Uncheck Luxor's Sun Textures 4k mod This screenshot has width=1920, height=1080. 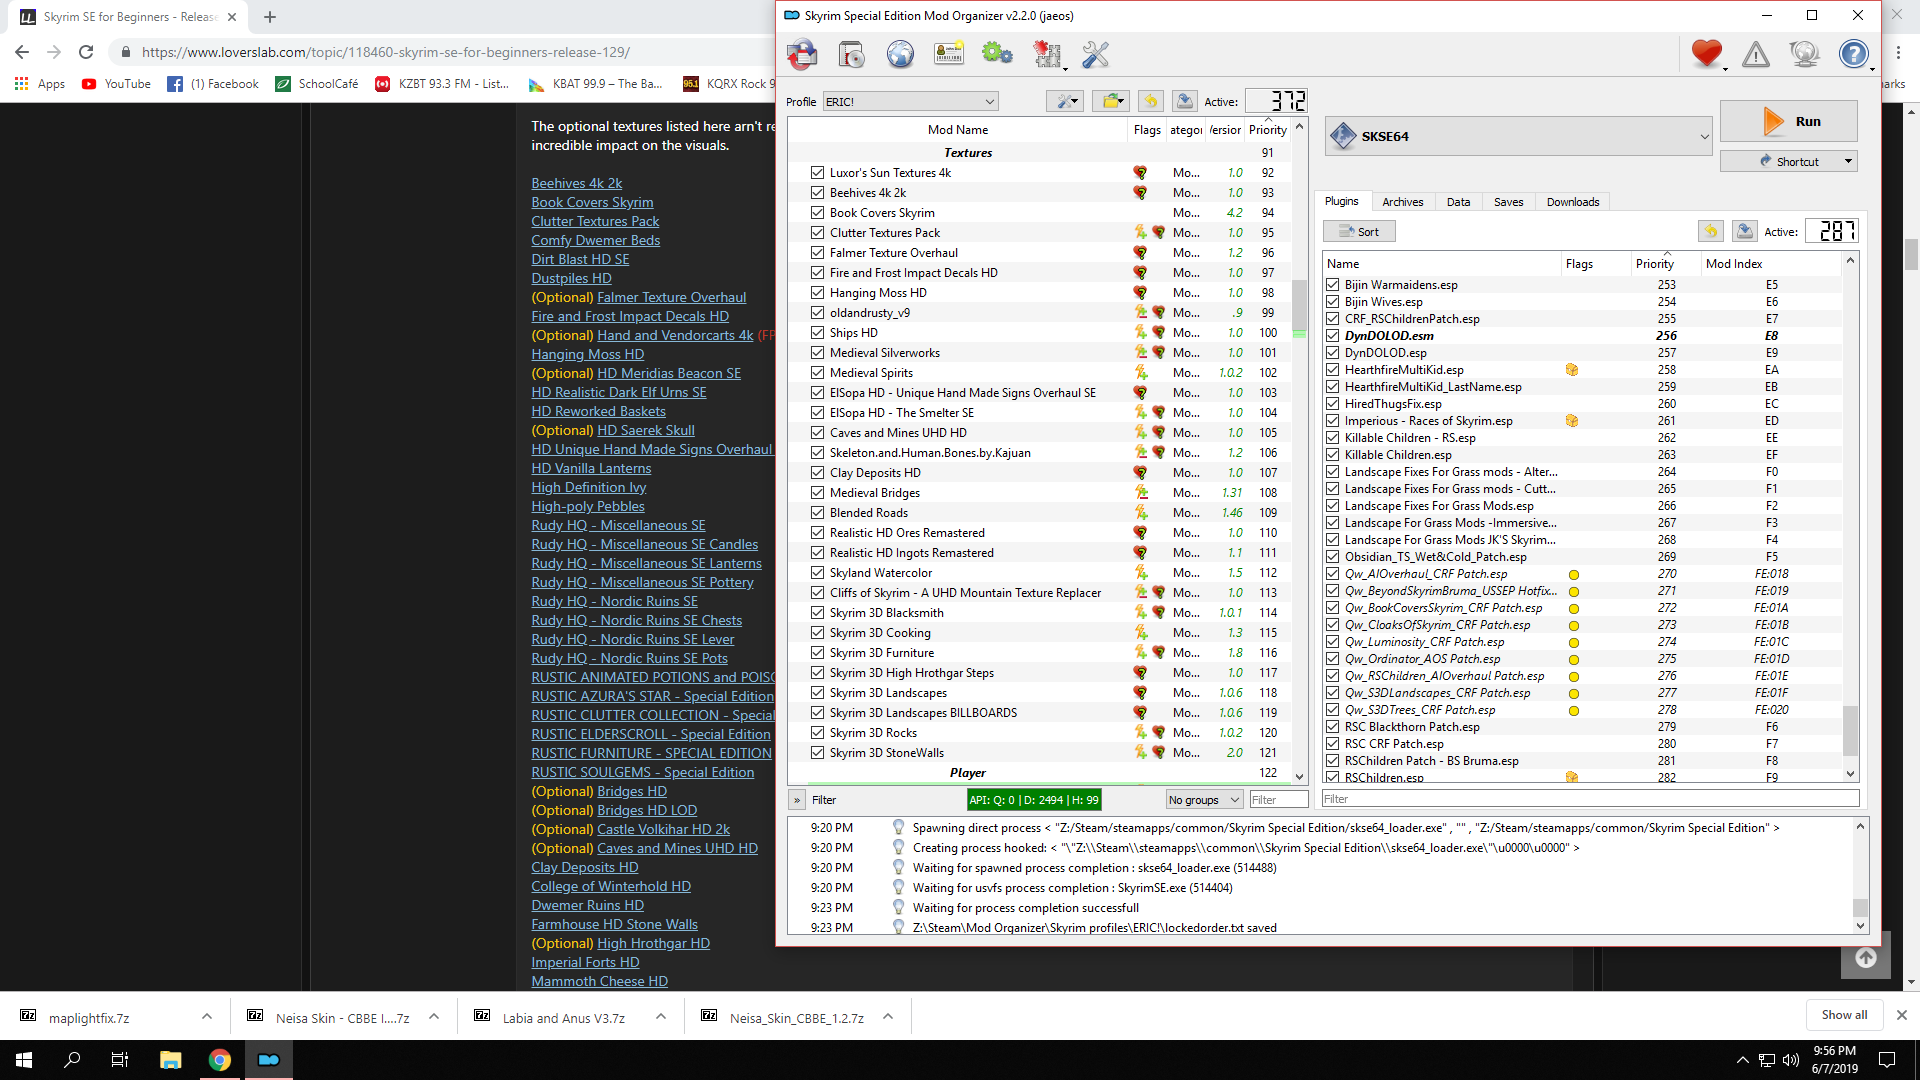point(818,173)
